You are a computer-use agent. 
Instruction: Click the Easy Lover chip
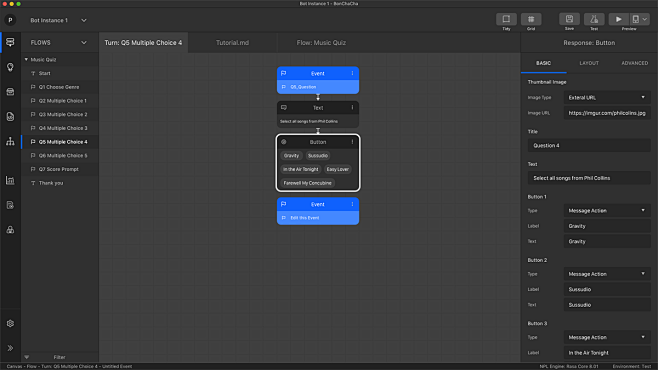(338, 169)
